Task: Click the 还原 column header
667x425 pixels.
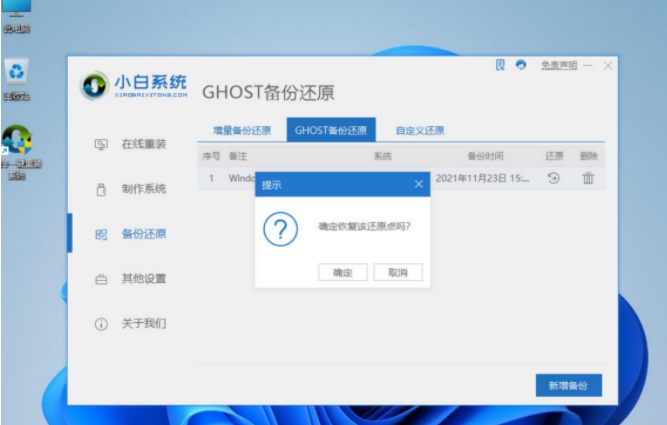Action: pyautogui.click(x=554, y=156)
